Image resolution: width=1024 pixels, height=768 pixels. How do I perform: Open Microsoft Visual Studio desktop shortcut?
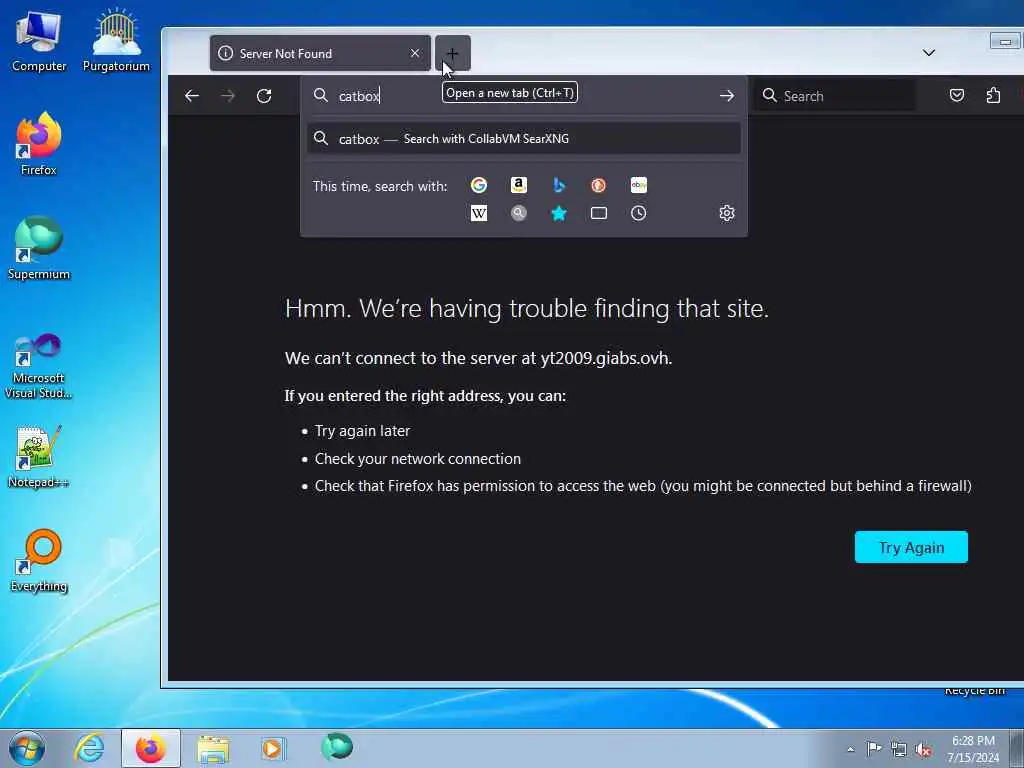[39, 366]
